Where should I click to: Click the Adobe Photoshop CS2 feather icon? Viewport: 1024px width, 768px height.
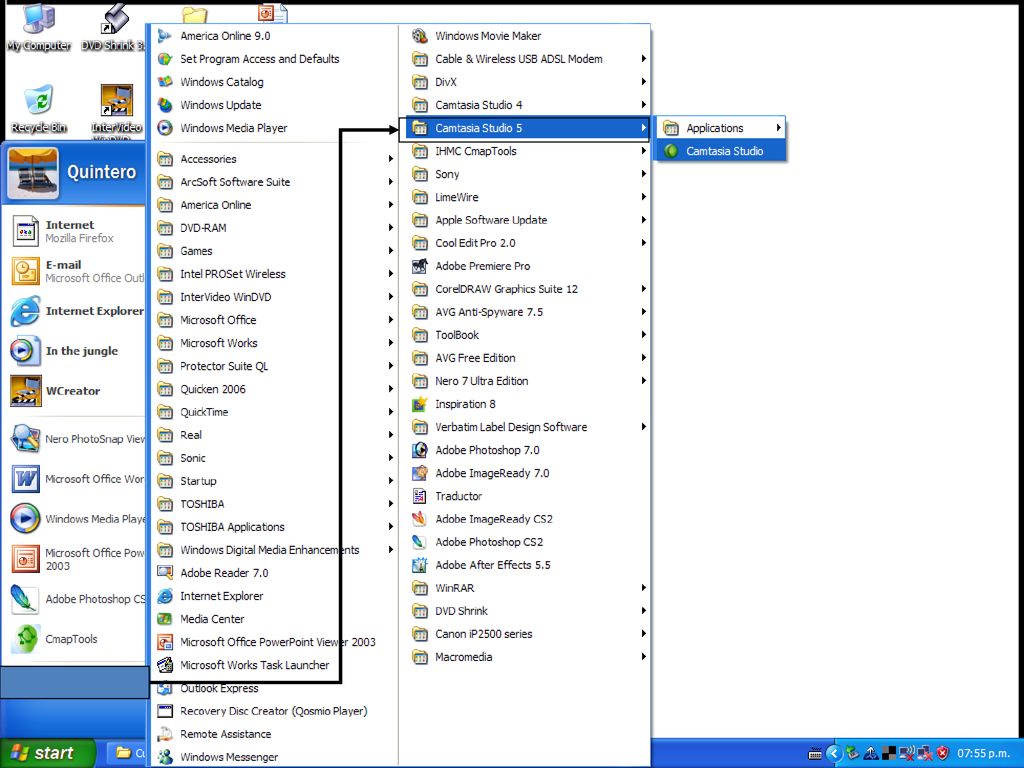(x=420, y=542)
